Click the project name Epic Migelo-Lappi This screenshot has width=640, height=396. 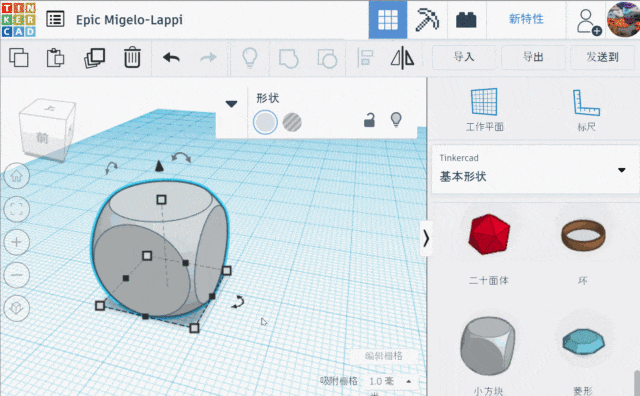pyautogui.click(x=129, y=20)
